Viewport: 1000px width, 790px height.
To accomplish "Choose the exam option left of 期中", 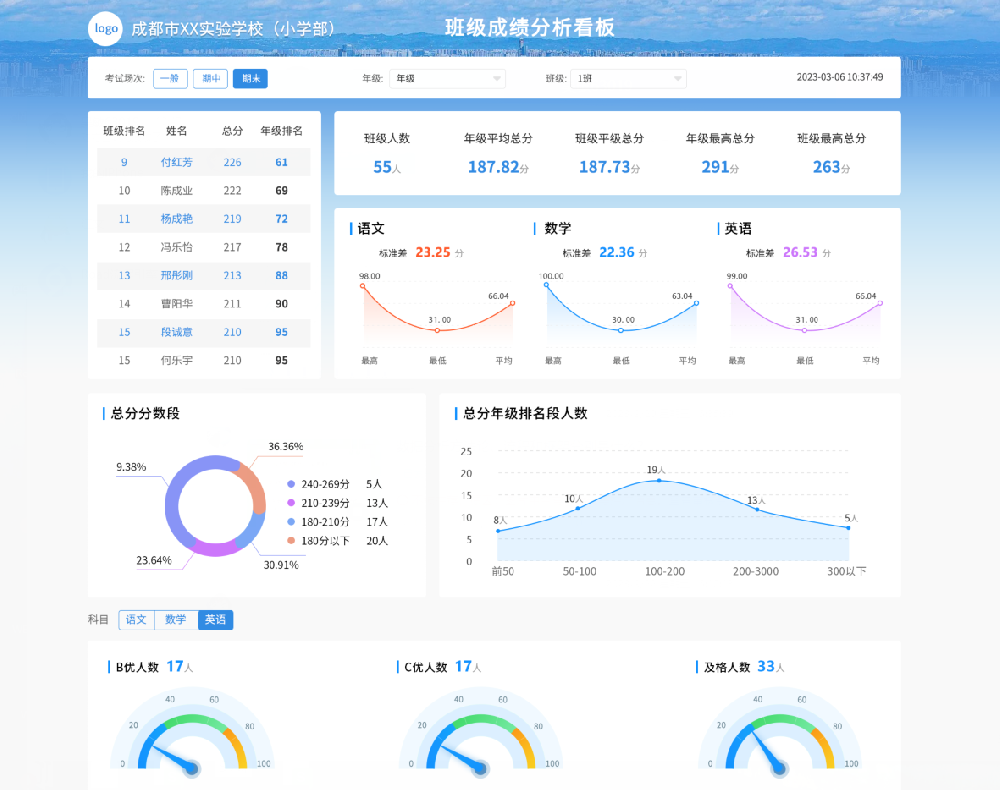I will pyautogui.click(x=170, y=78).
